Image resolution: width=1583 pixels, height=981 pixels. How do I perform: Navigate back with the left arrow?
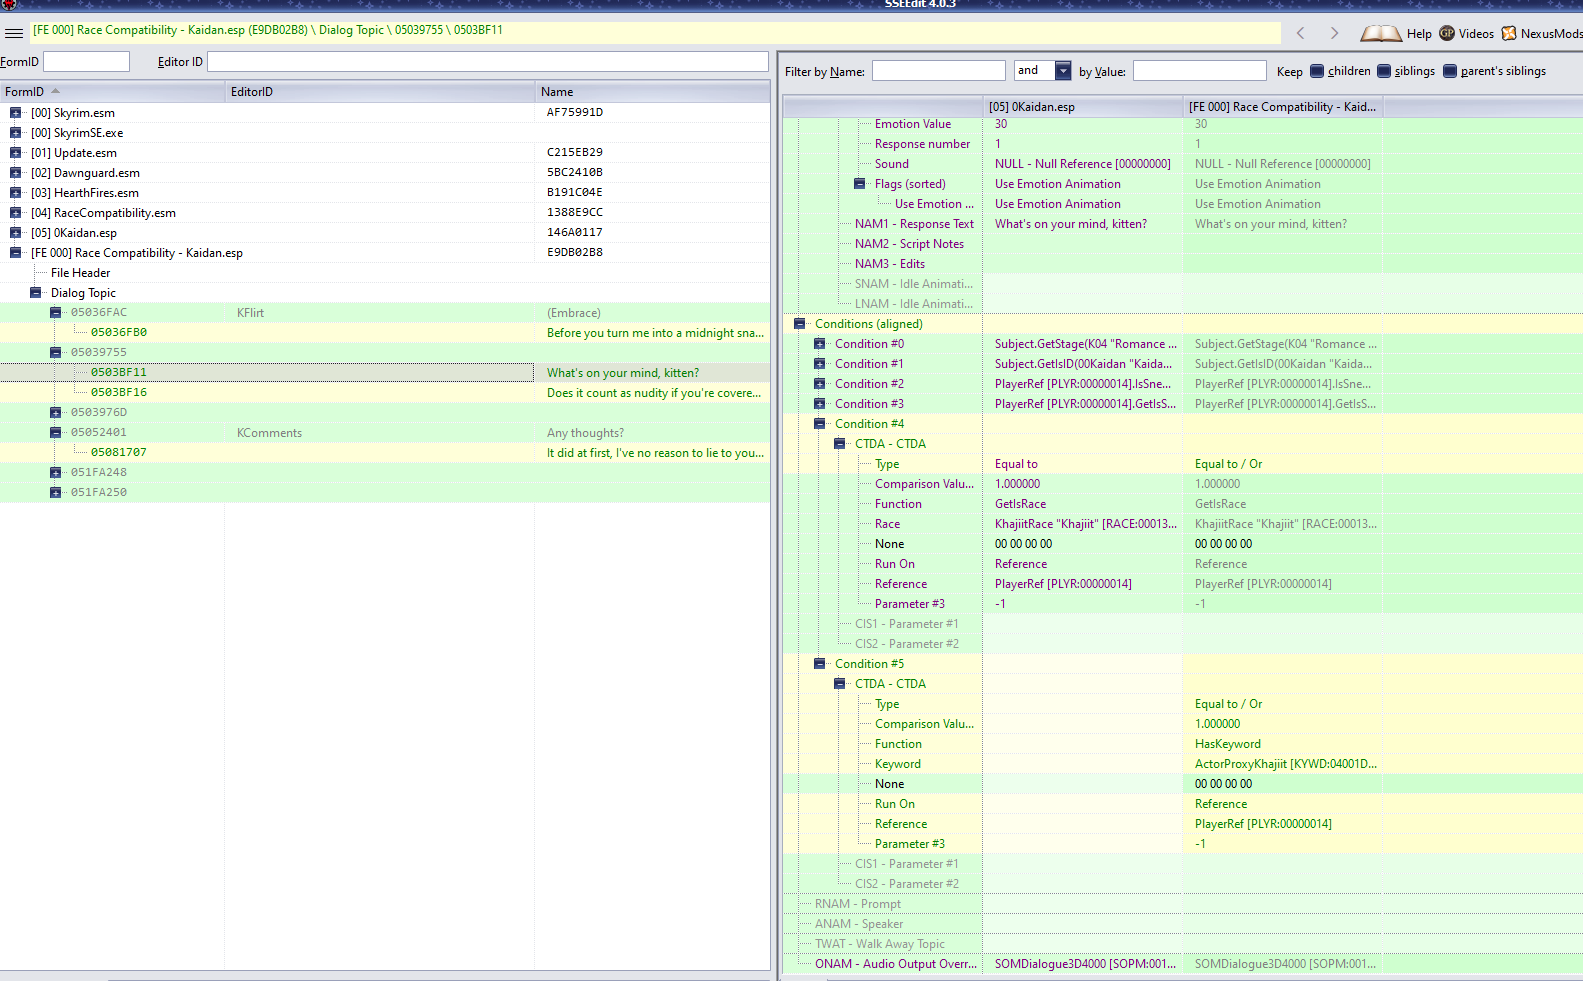tap(1300, 33)
